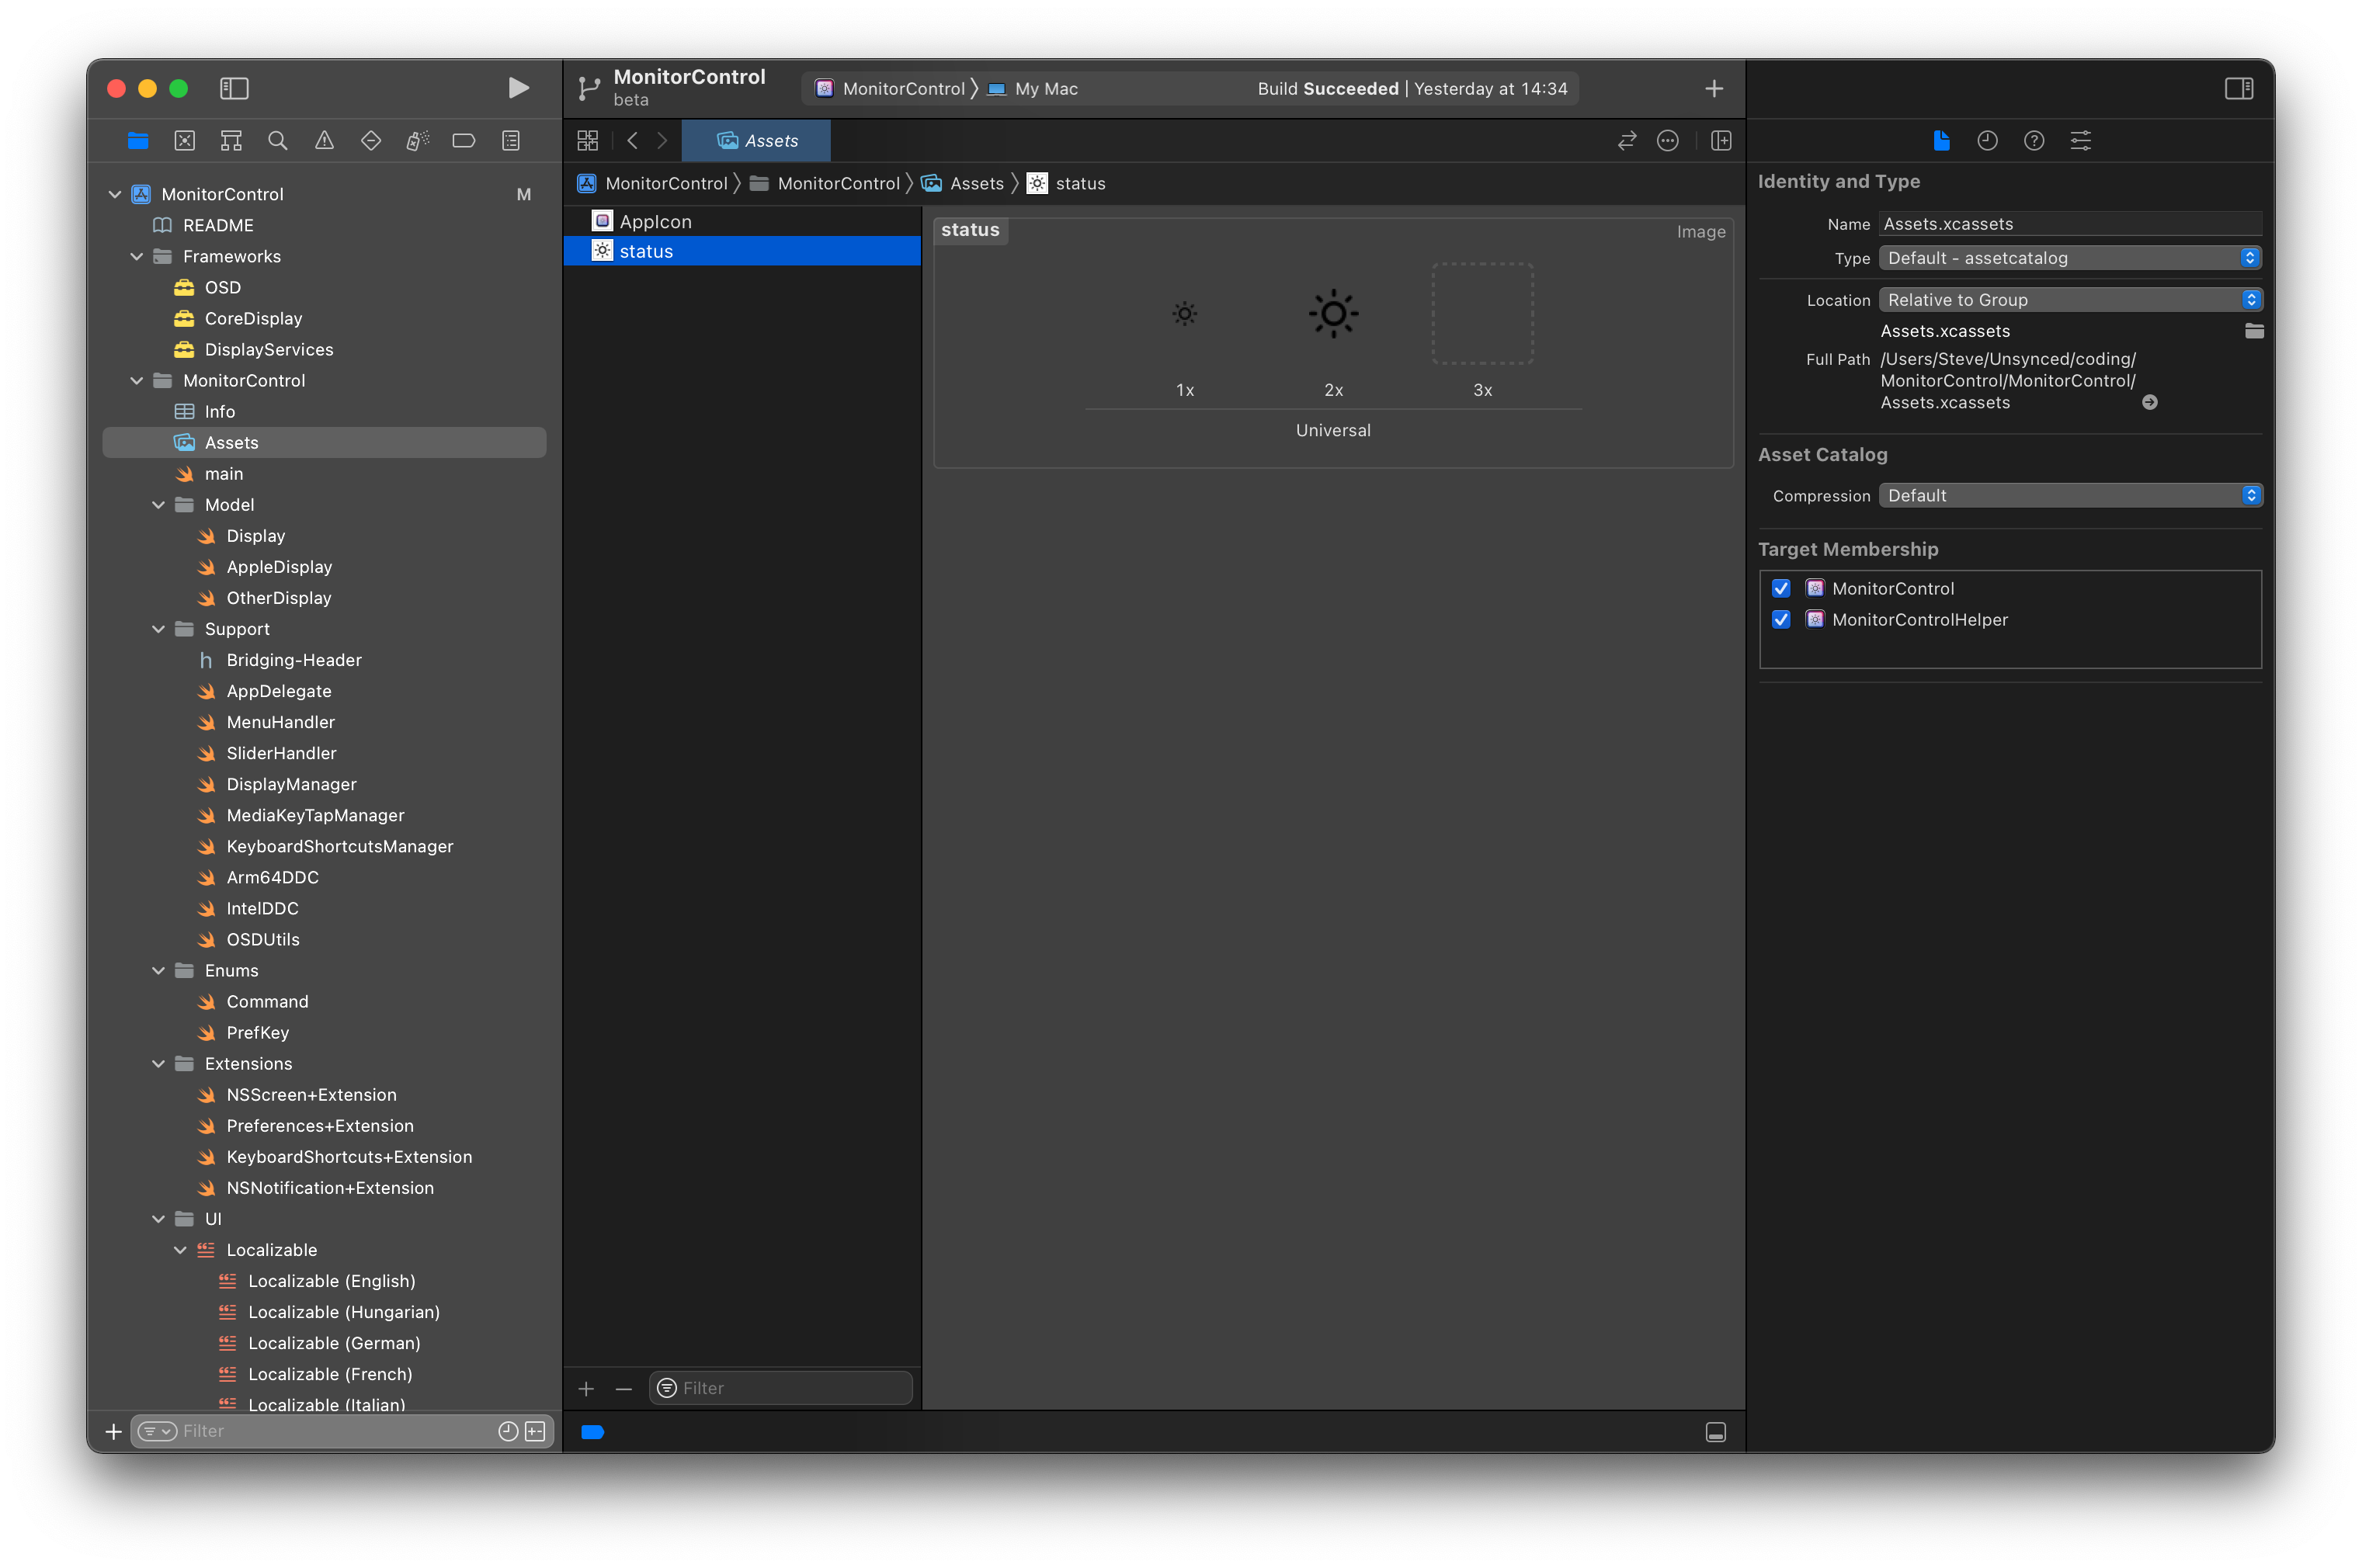
Task: Reveal full path with the arrow button
Action: click(2150, 402)
